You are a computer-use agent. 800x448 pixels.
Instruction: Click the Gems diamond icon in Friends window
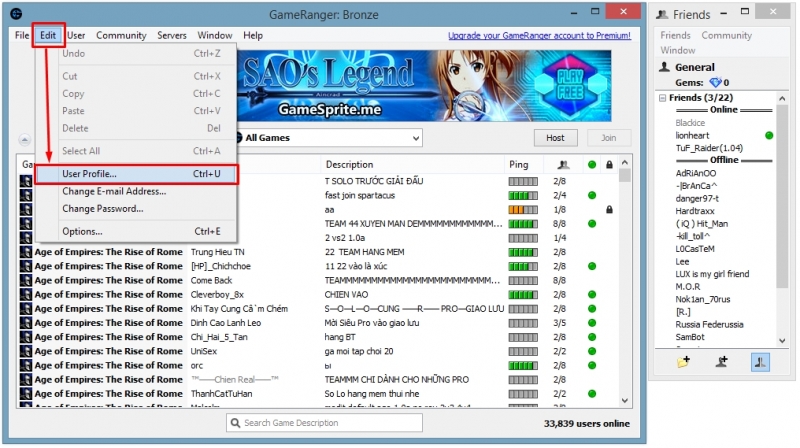(715, 82)
